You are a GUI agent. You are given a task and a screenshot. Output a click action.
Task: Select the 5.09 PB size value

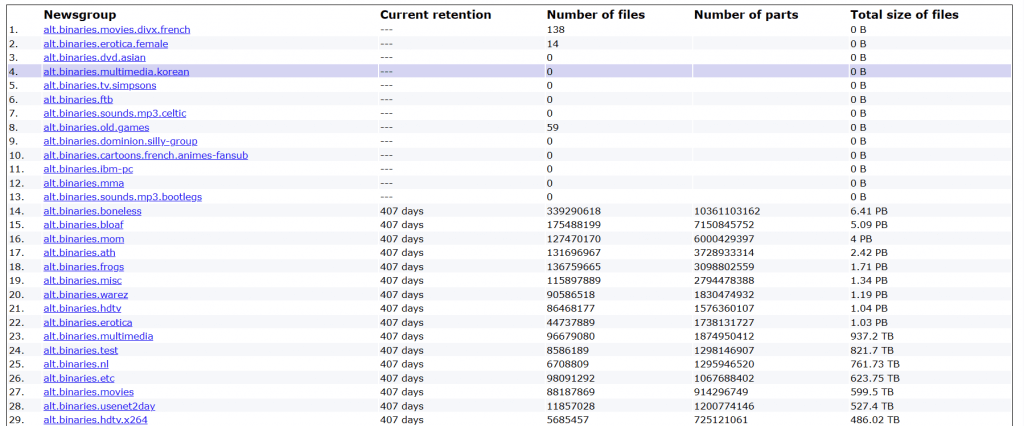(869, 225)
